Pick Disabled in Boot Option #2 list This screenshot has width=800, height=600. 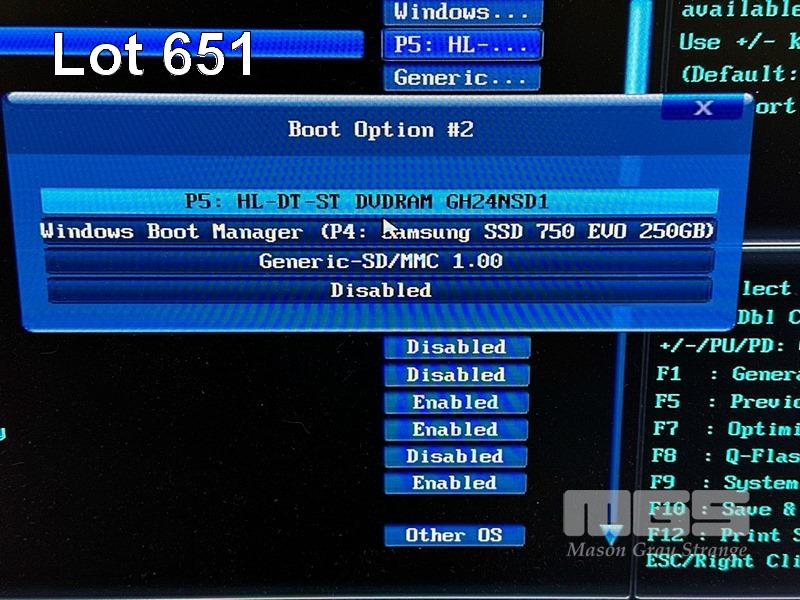click(x=379, y=290)
